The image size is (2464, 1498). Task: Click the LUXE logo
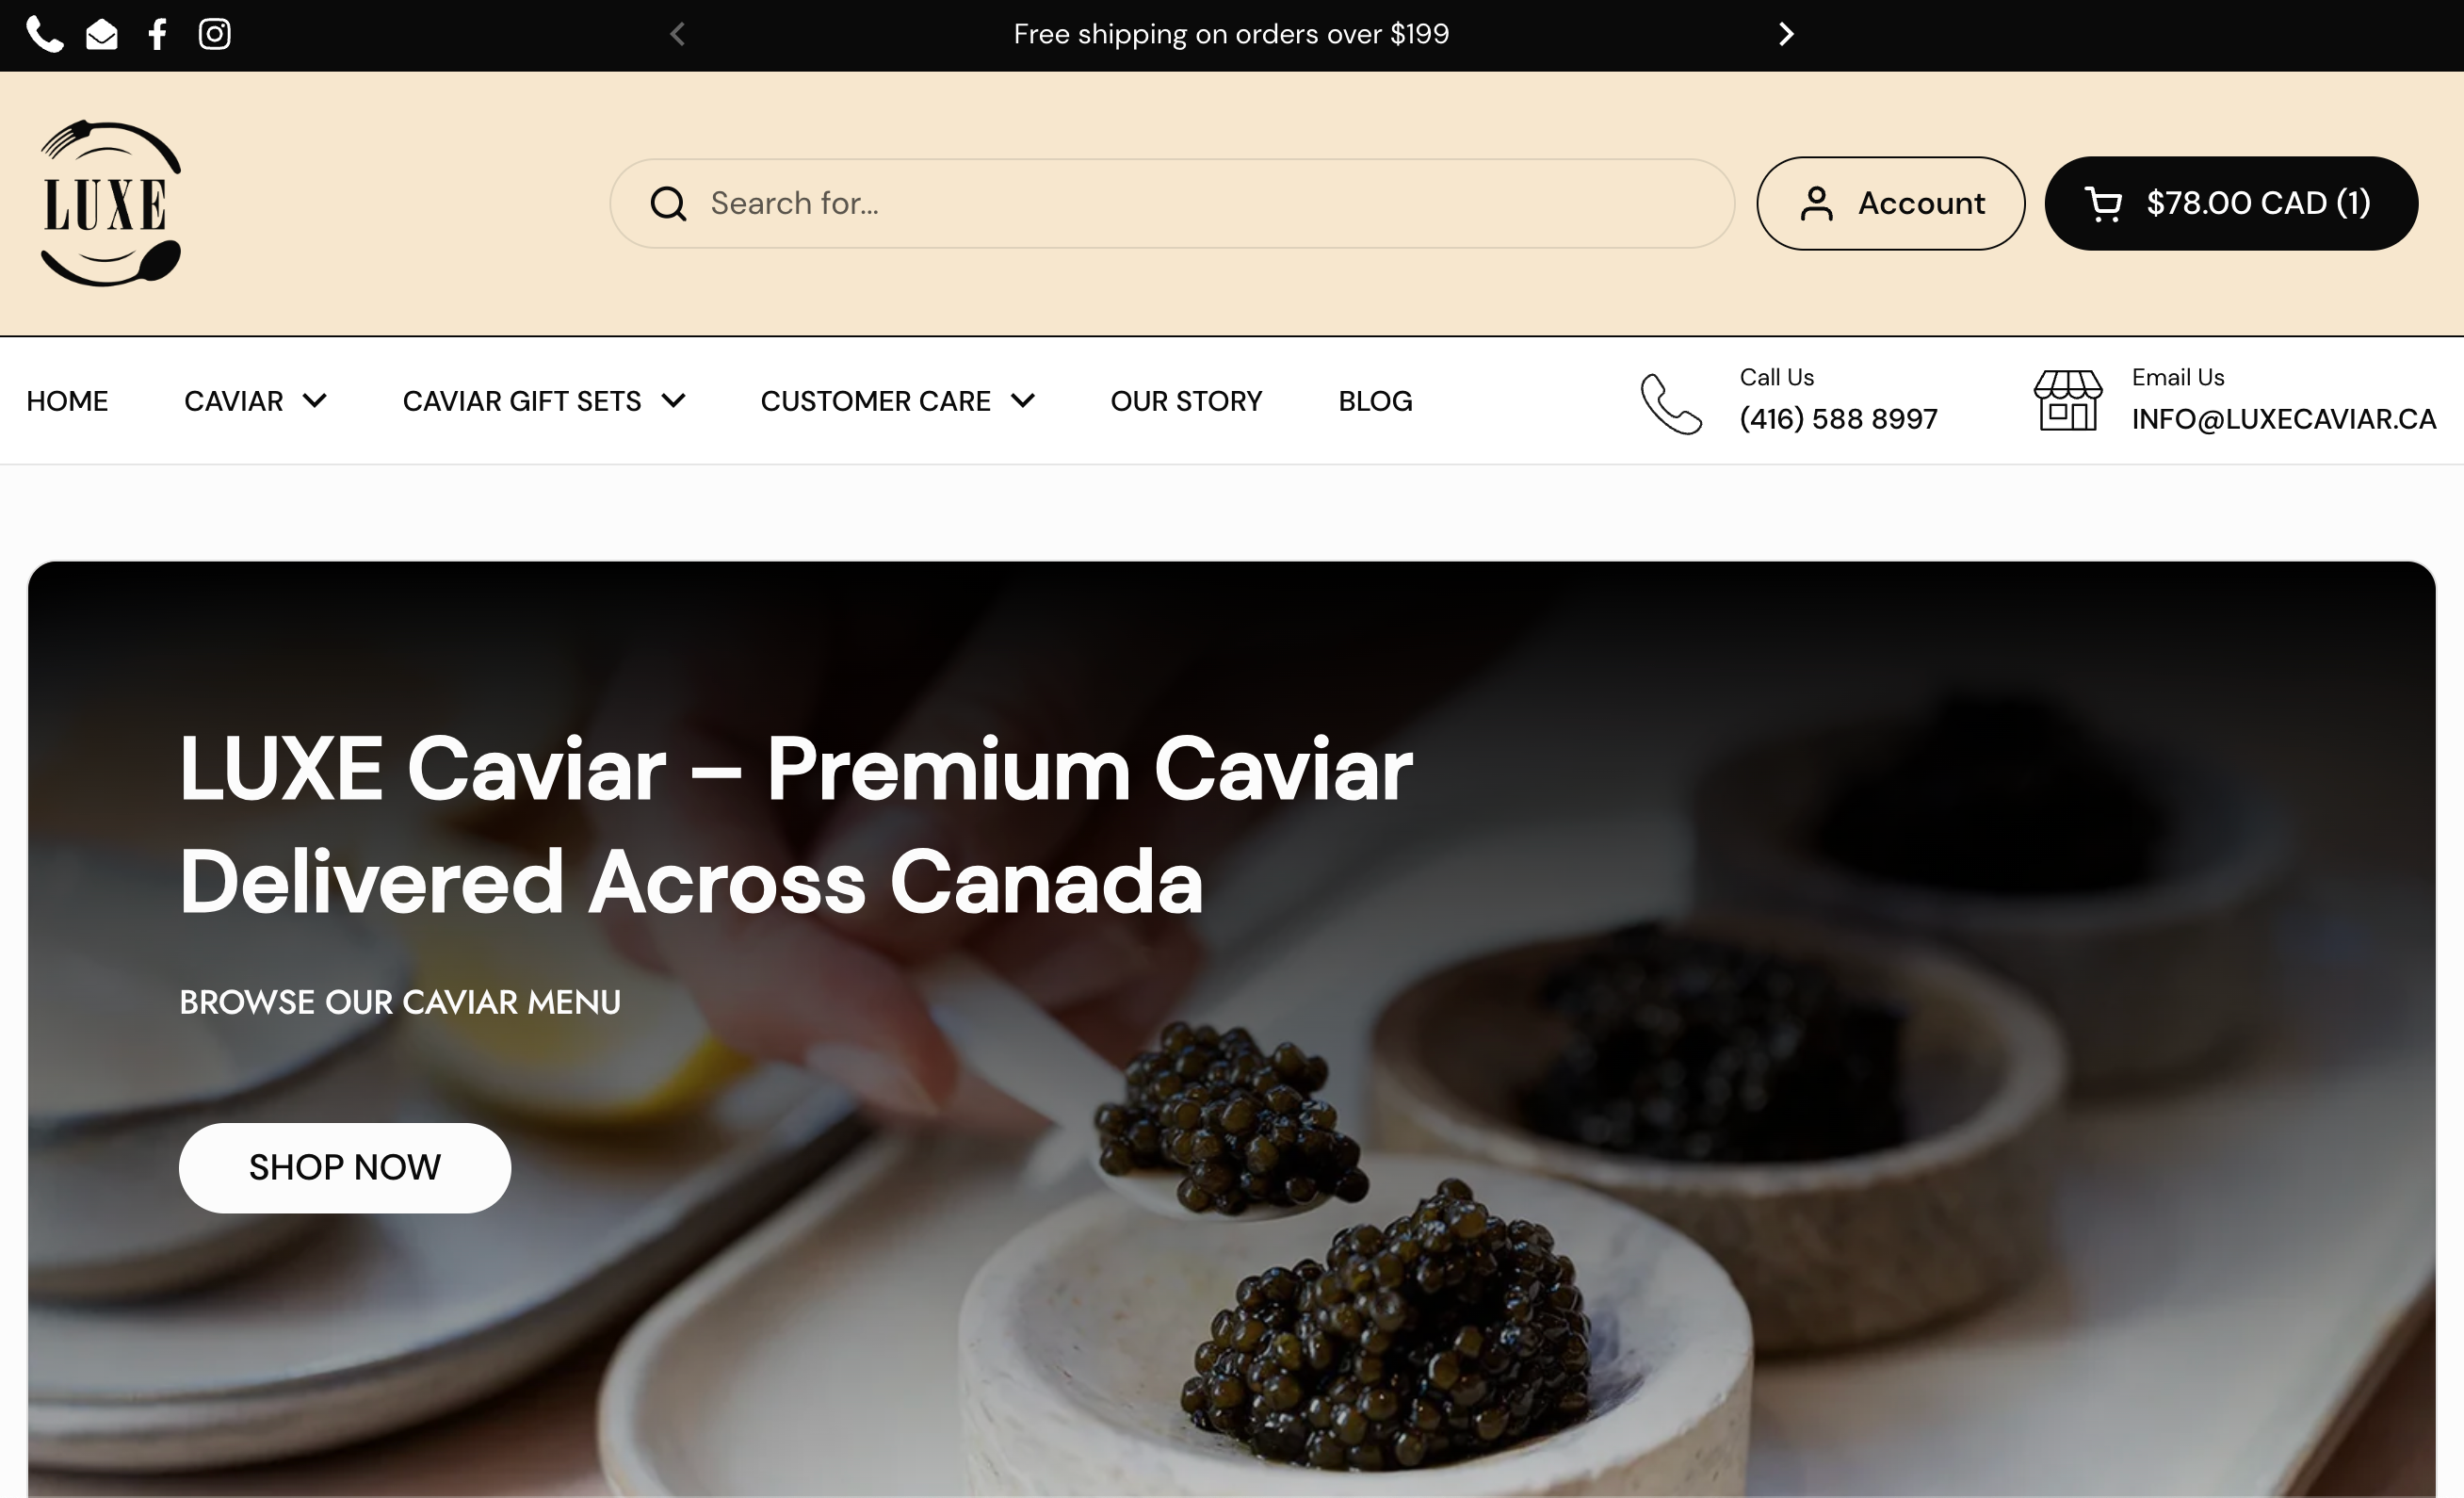pos(110,203)
